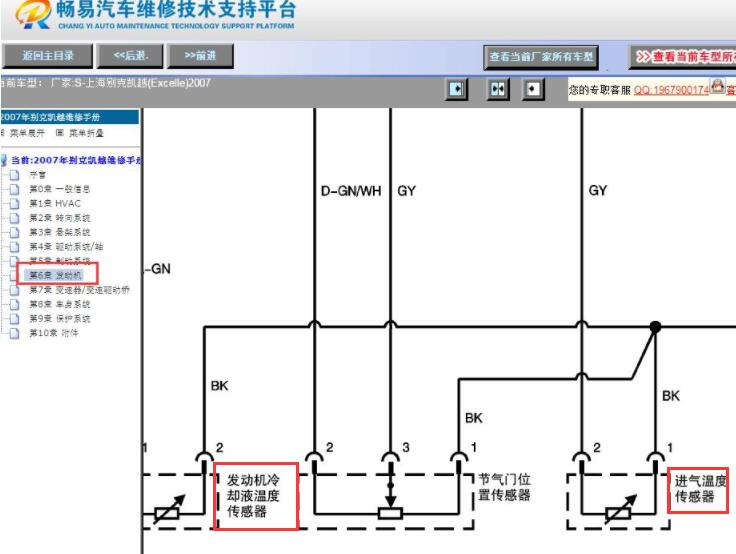Click the left-panel-only layout icon
The image size is (736, 554).
pos(456,89)
